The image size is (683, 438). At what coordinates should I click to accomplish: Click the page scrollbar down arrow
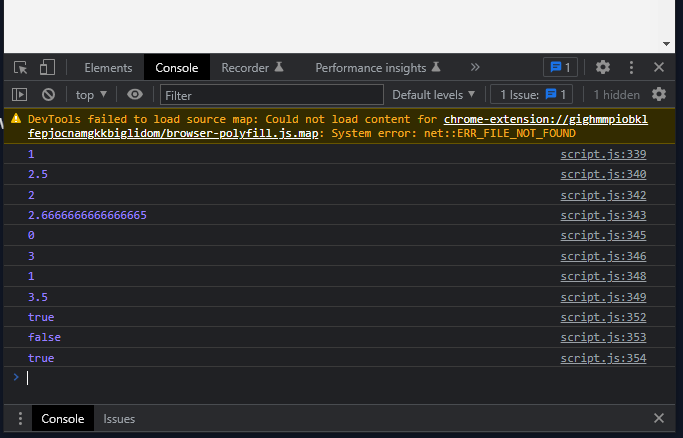pos(666,44)
